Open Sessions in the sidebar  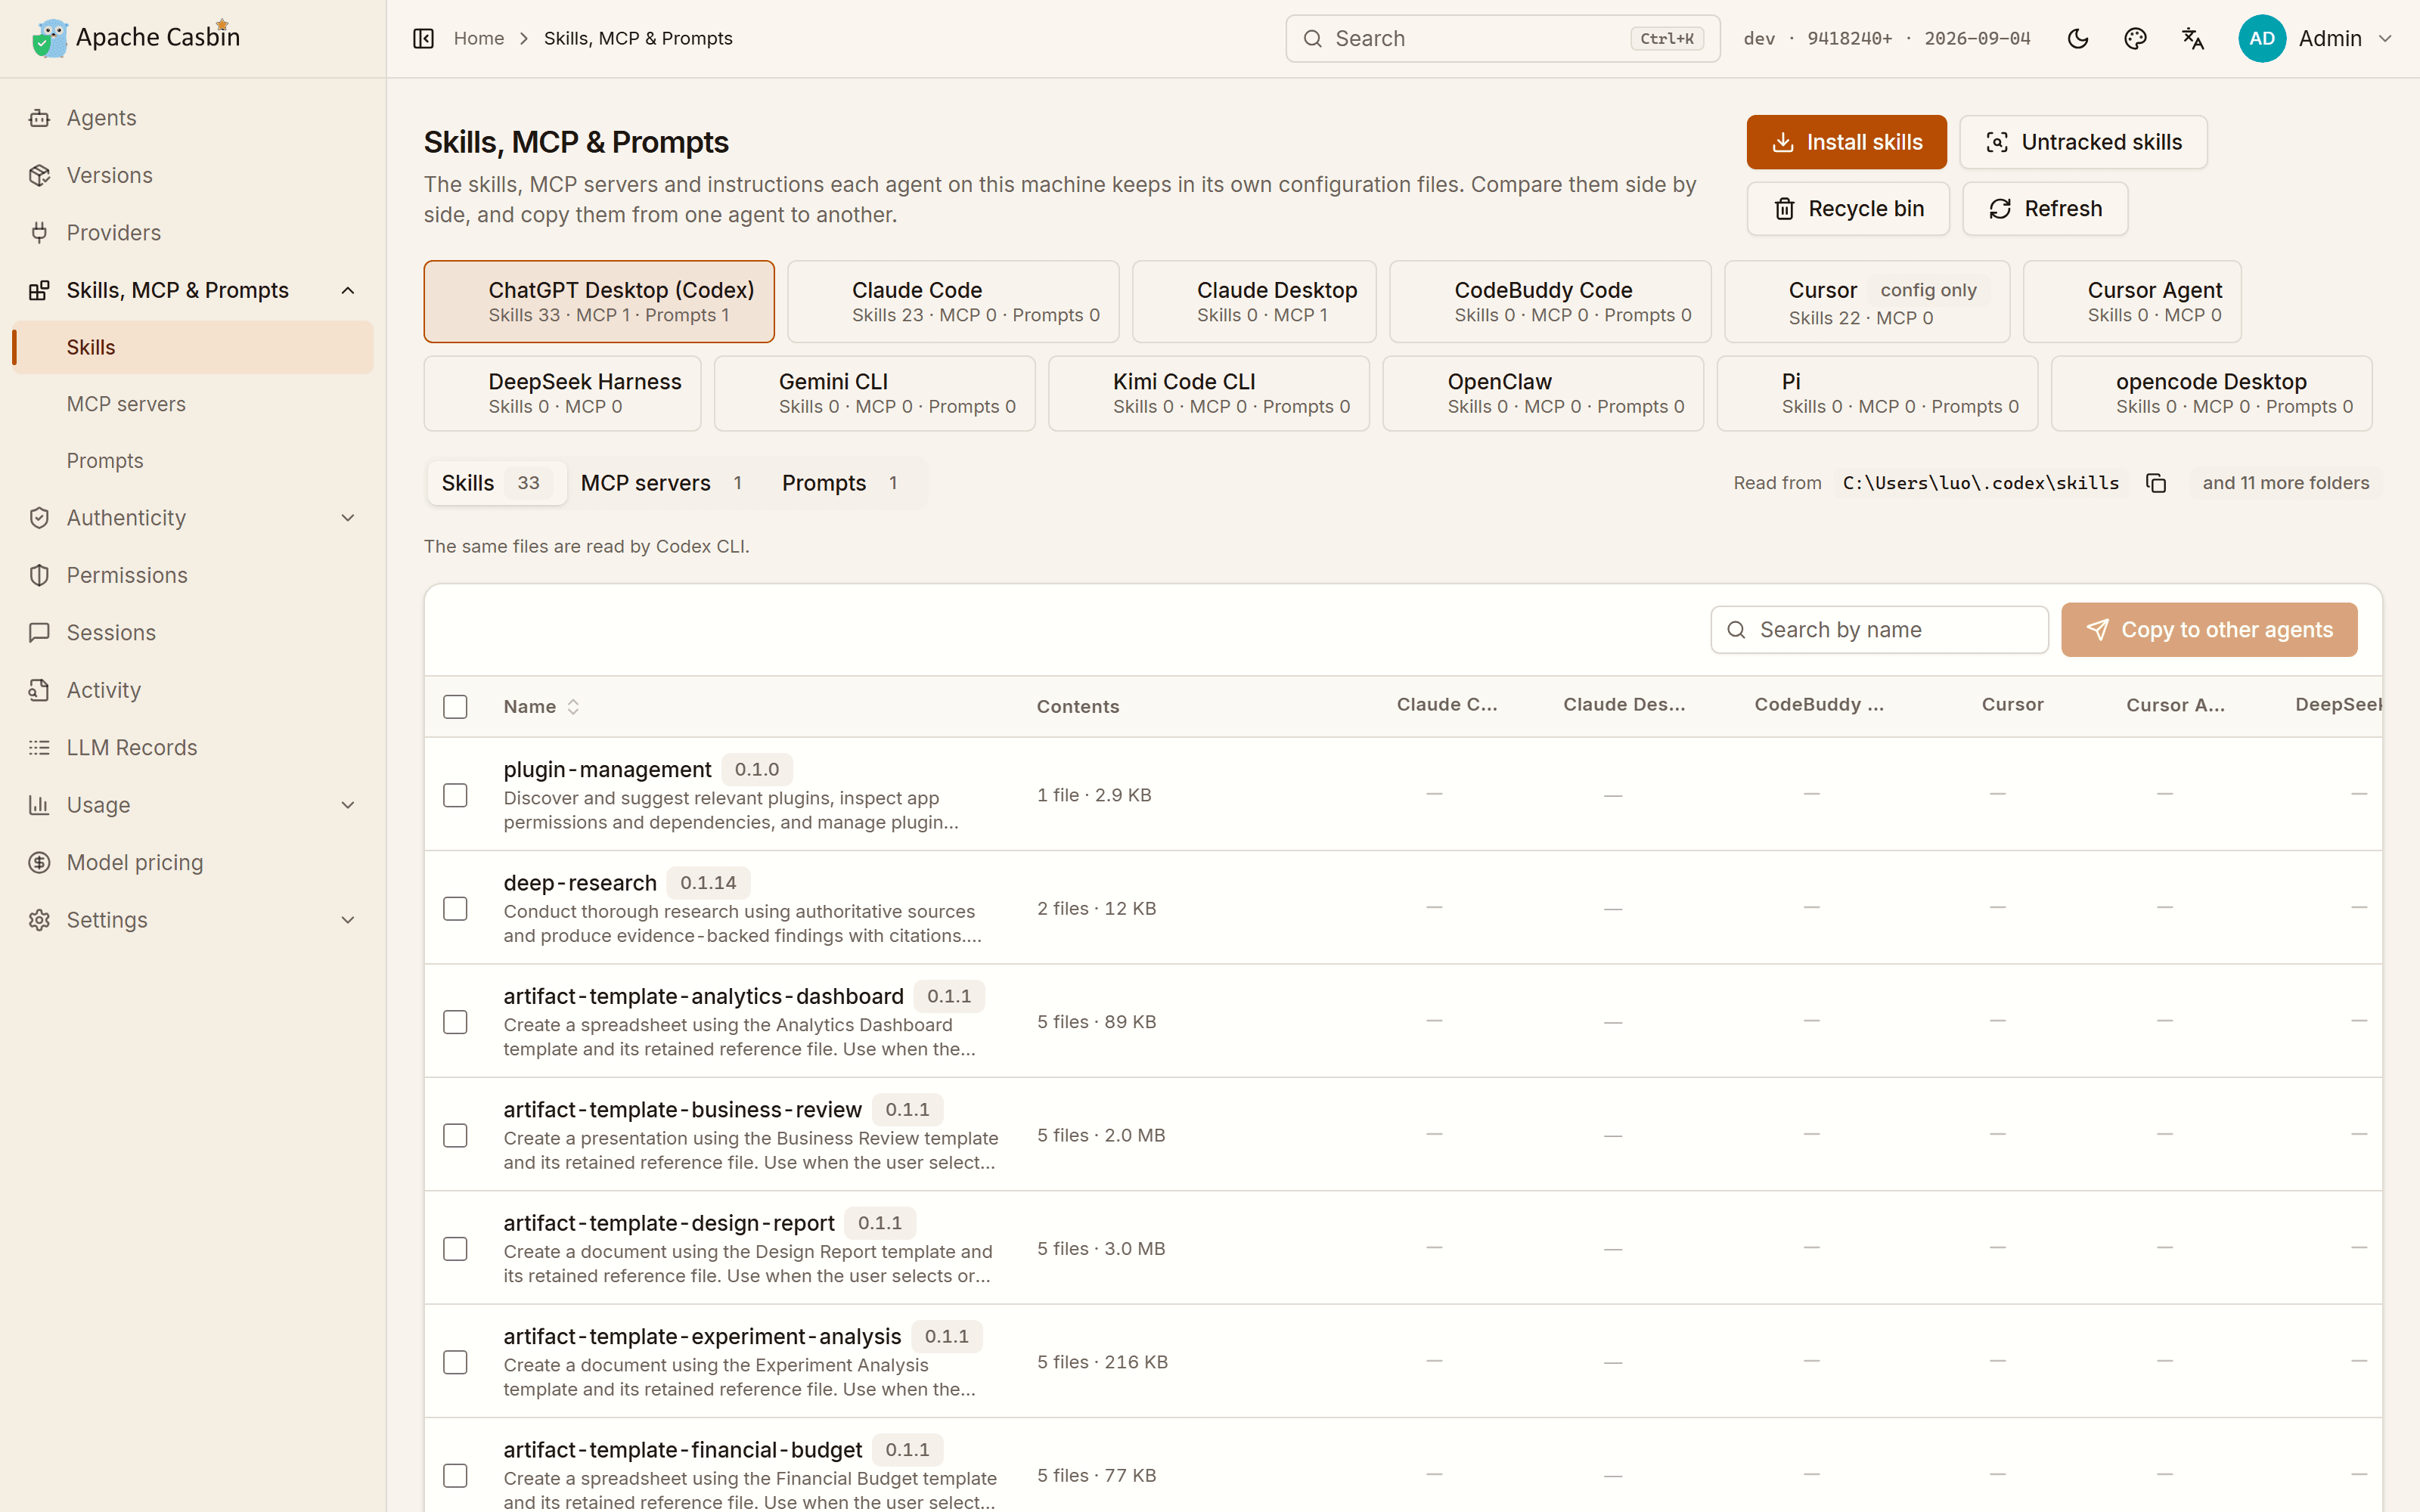point(193,633)
